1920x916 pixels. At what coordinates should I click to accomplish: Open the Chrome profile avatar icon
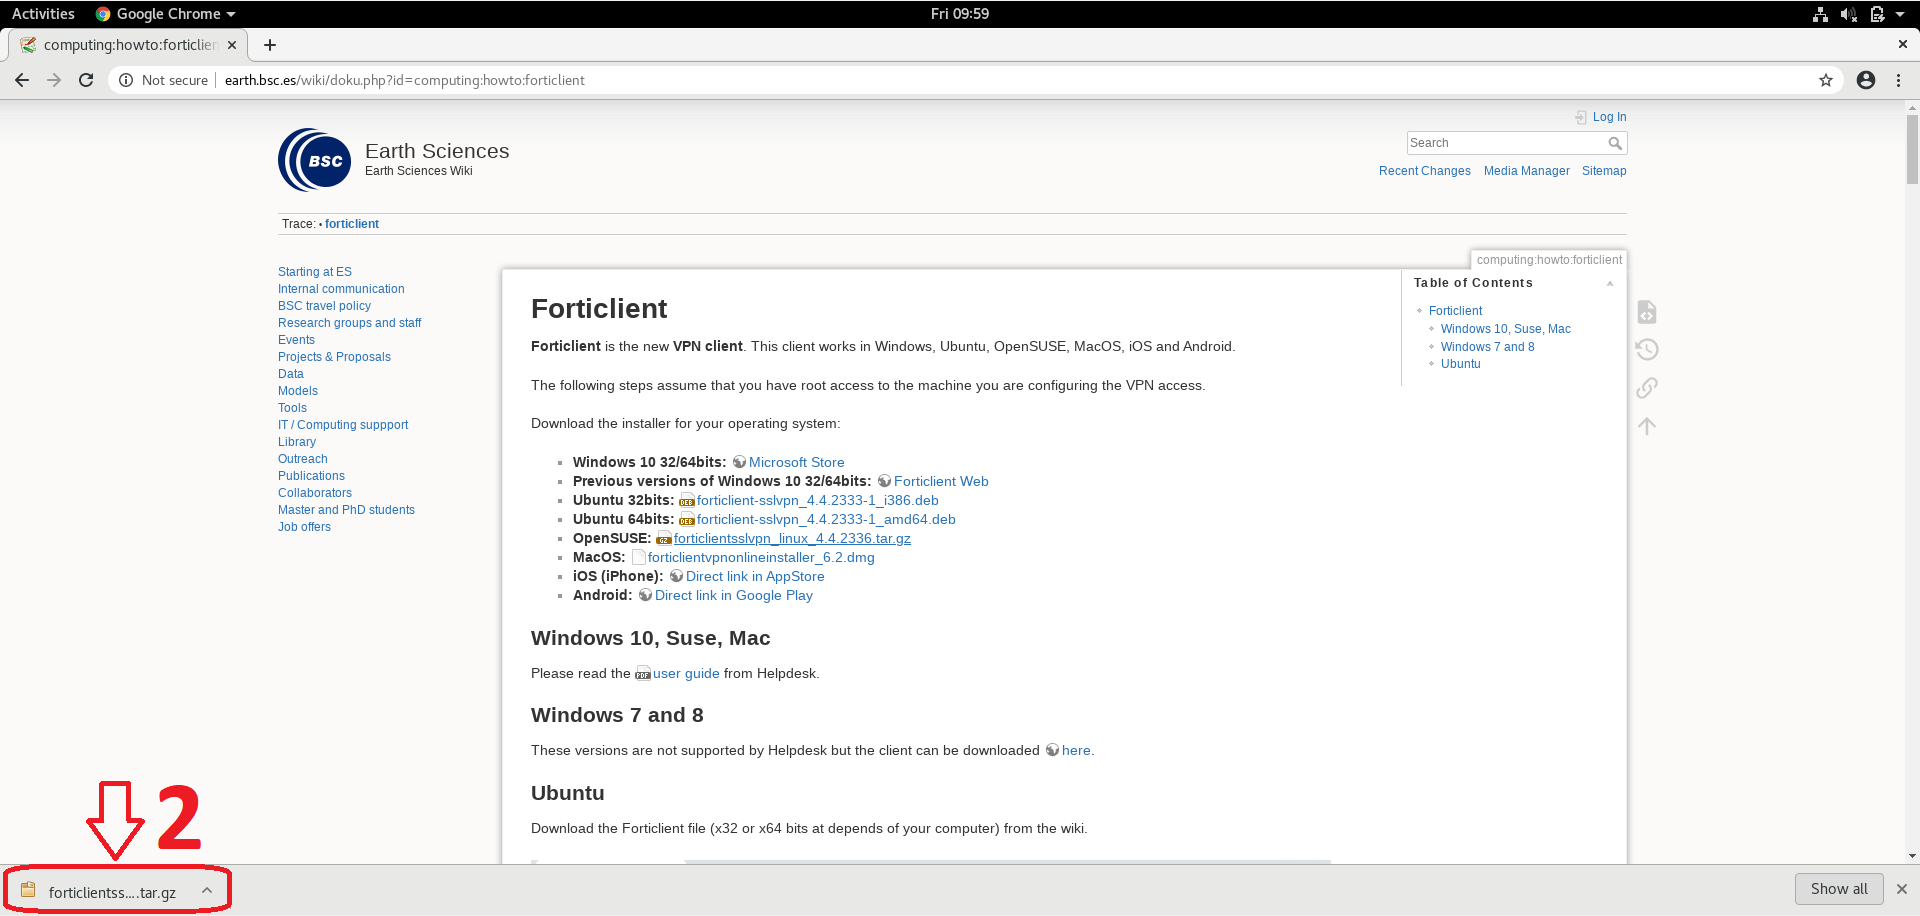coord(1866,80)
